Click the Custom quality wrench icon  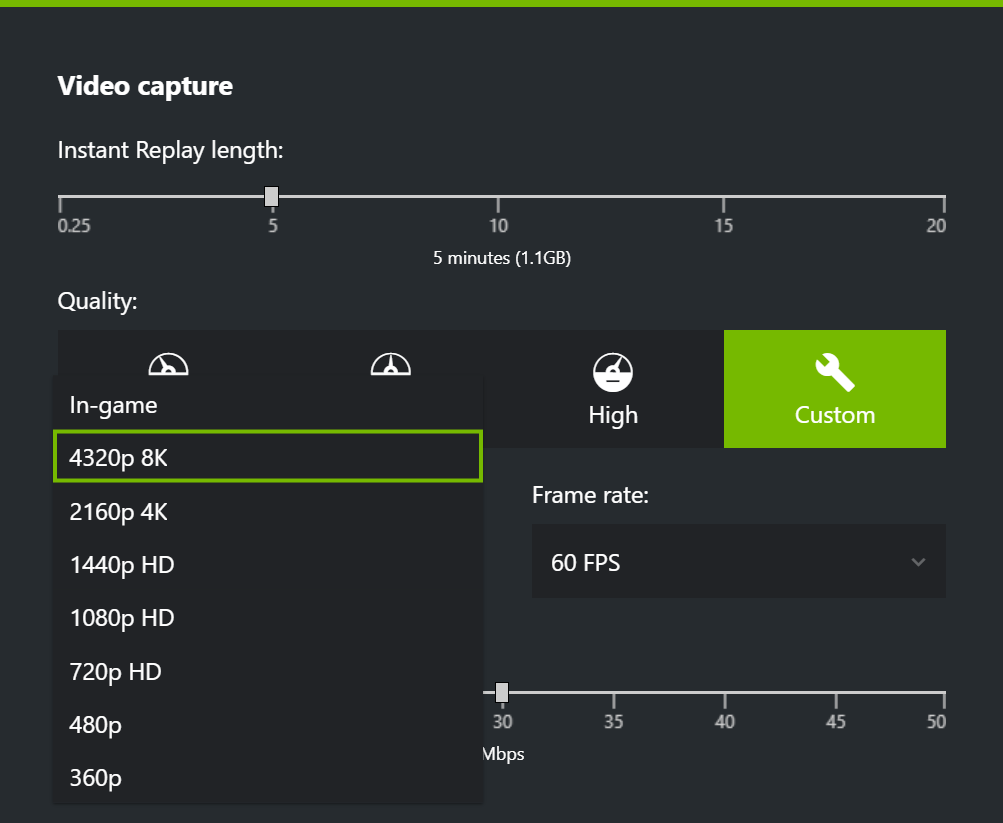(x=834, y=372)
